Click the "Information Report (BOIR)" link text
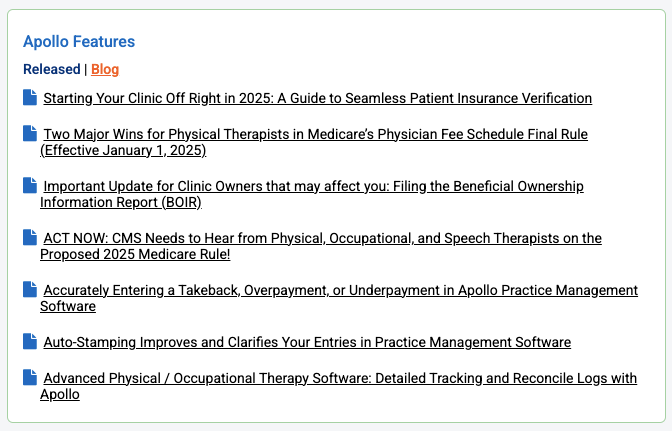The height and width of the screenshot is (431, 672). pyautogui.click(x=121, y=203)
